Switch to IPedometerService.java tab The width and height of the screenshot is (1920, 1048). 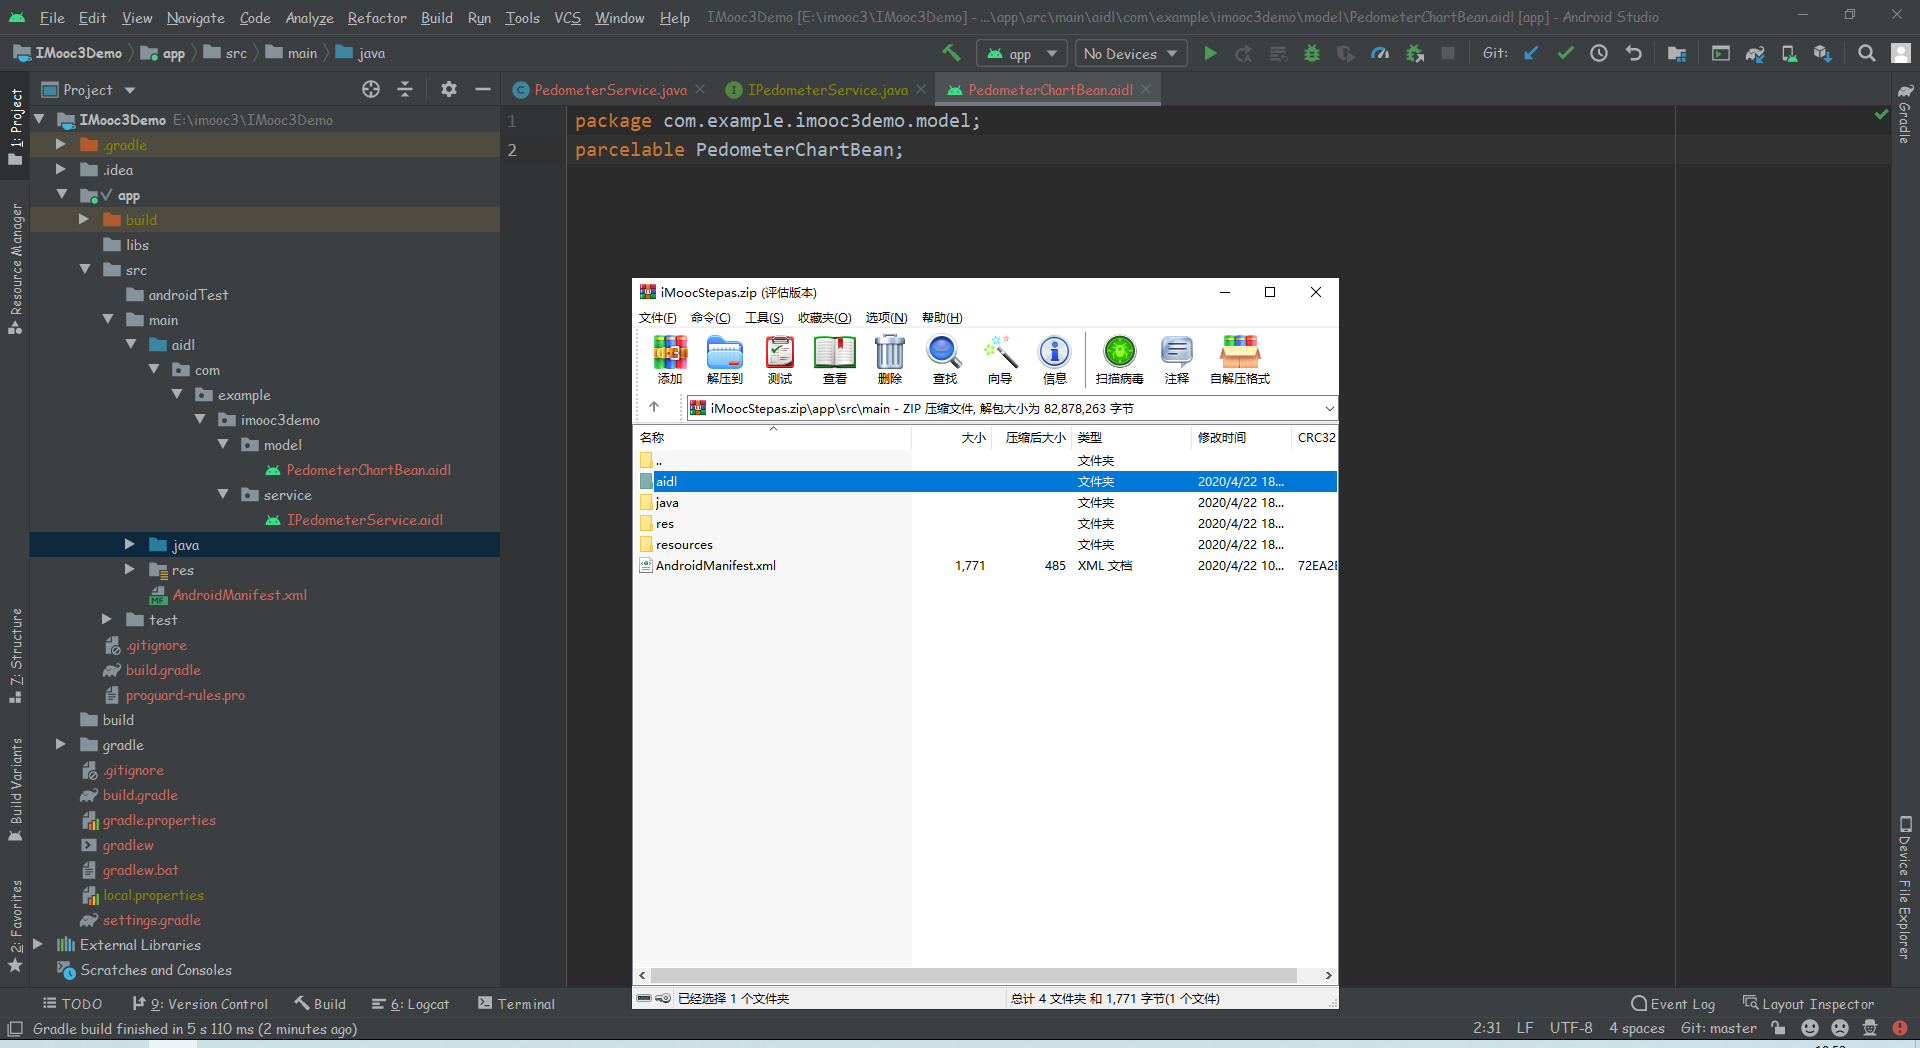[x=827, y=89]
